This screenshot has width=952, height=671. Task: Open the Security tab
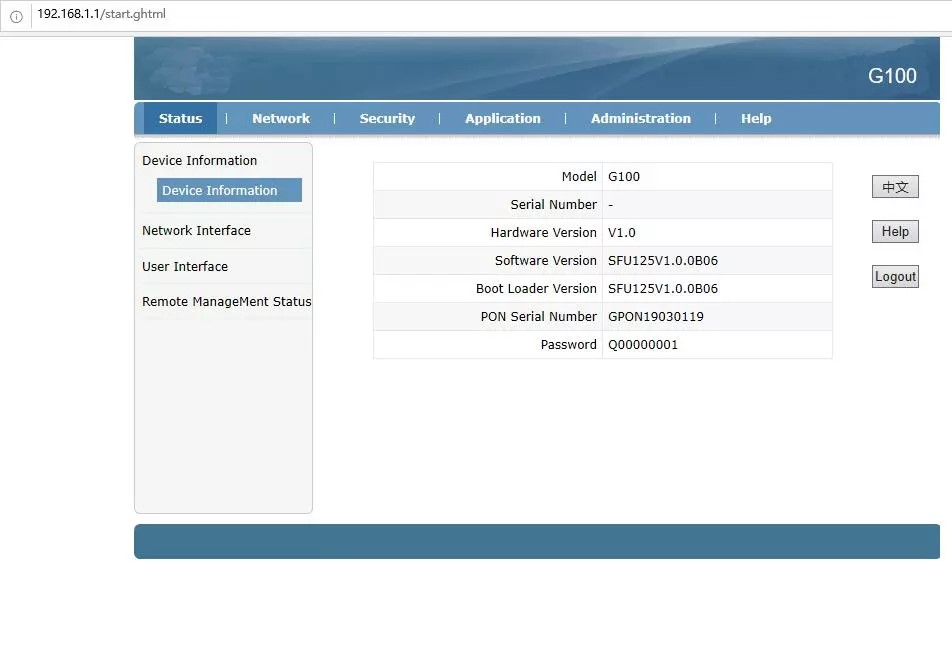click(x=387, y=118)
